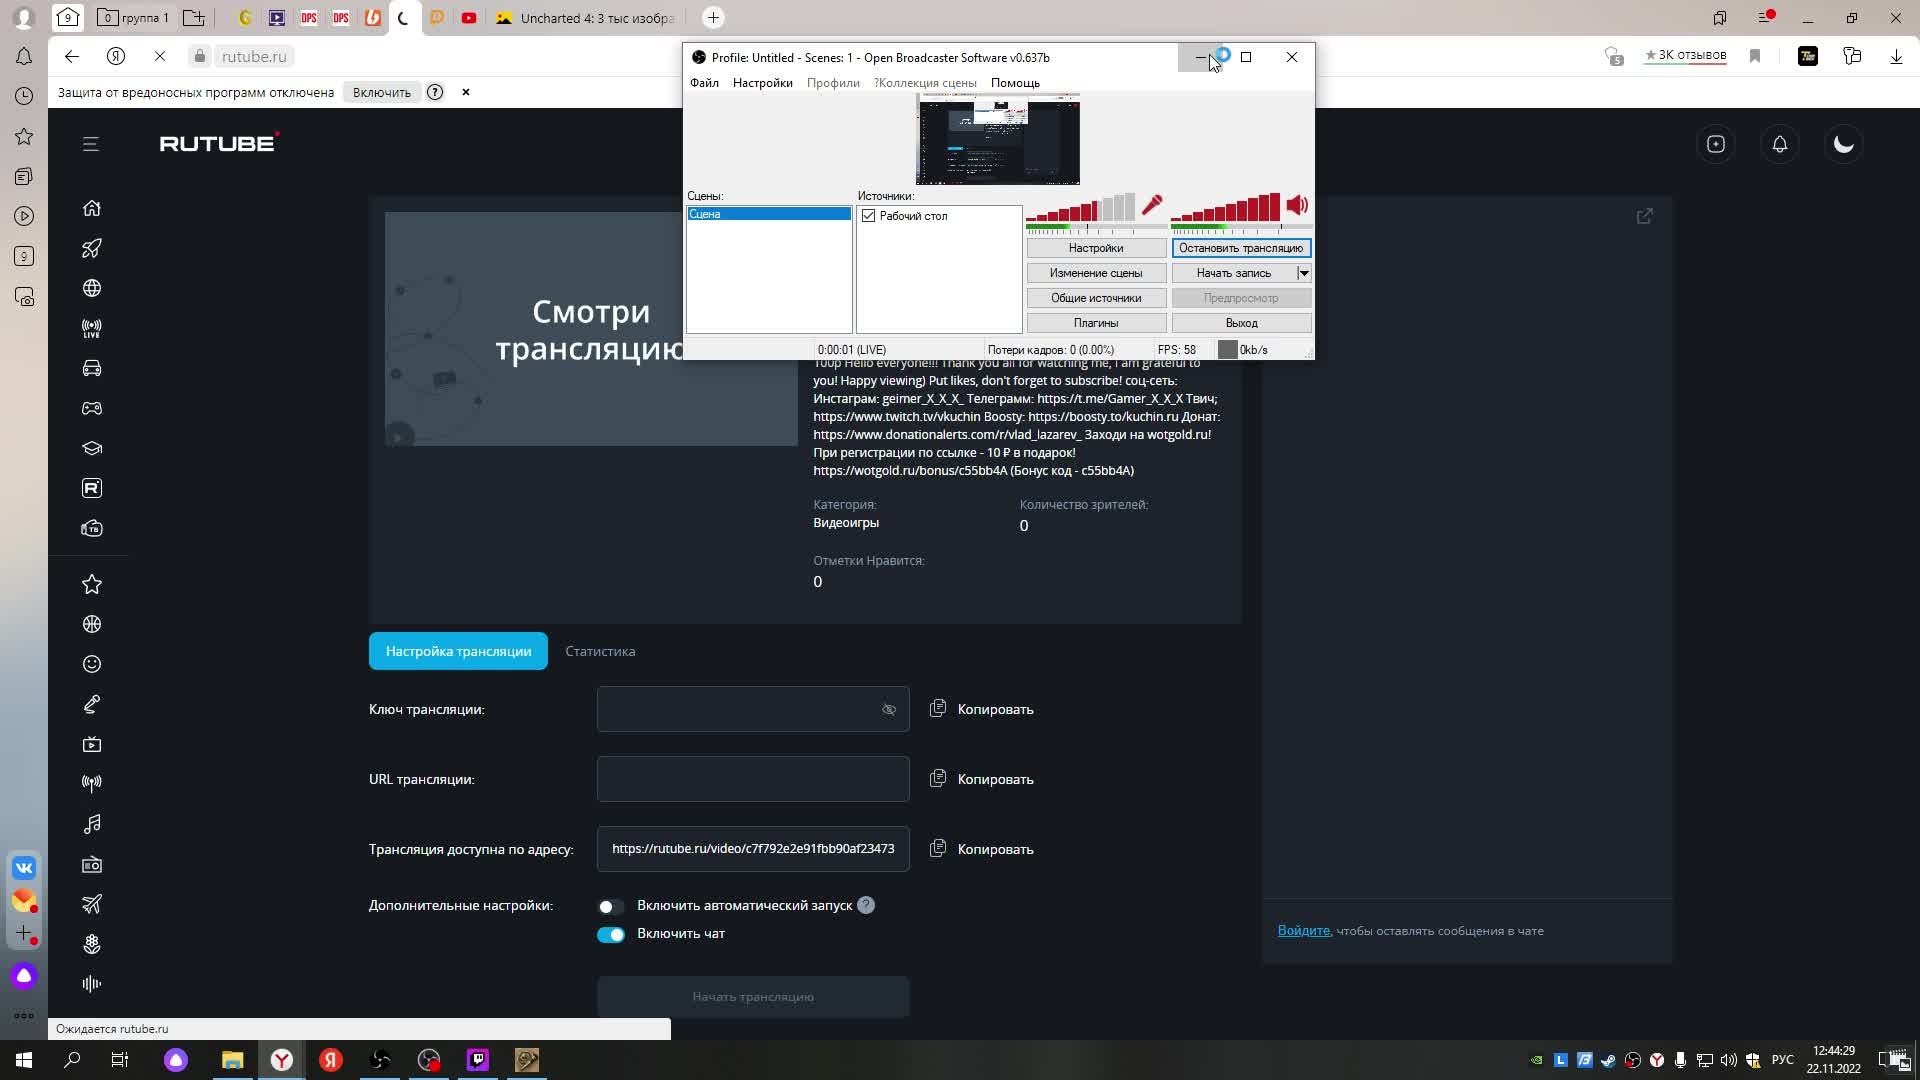
Task: Open RUTUBE hamburger menu
Action: pos(91,144)
